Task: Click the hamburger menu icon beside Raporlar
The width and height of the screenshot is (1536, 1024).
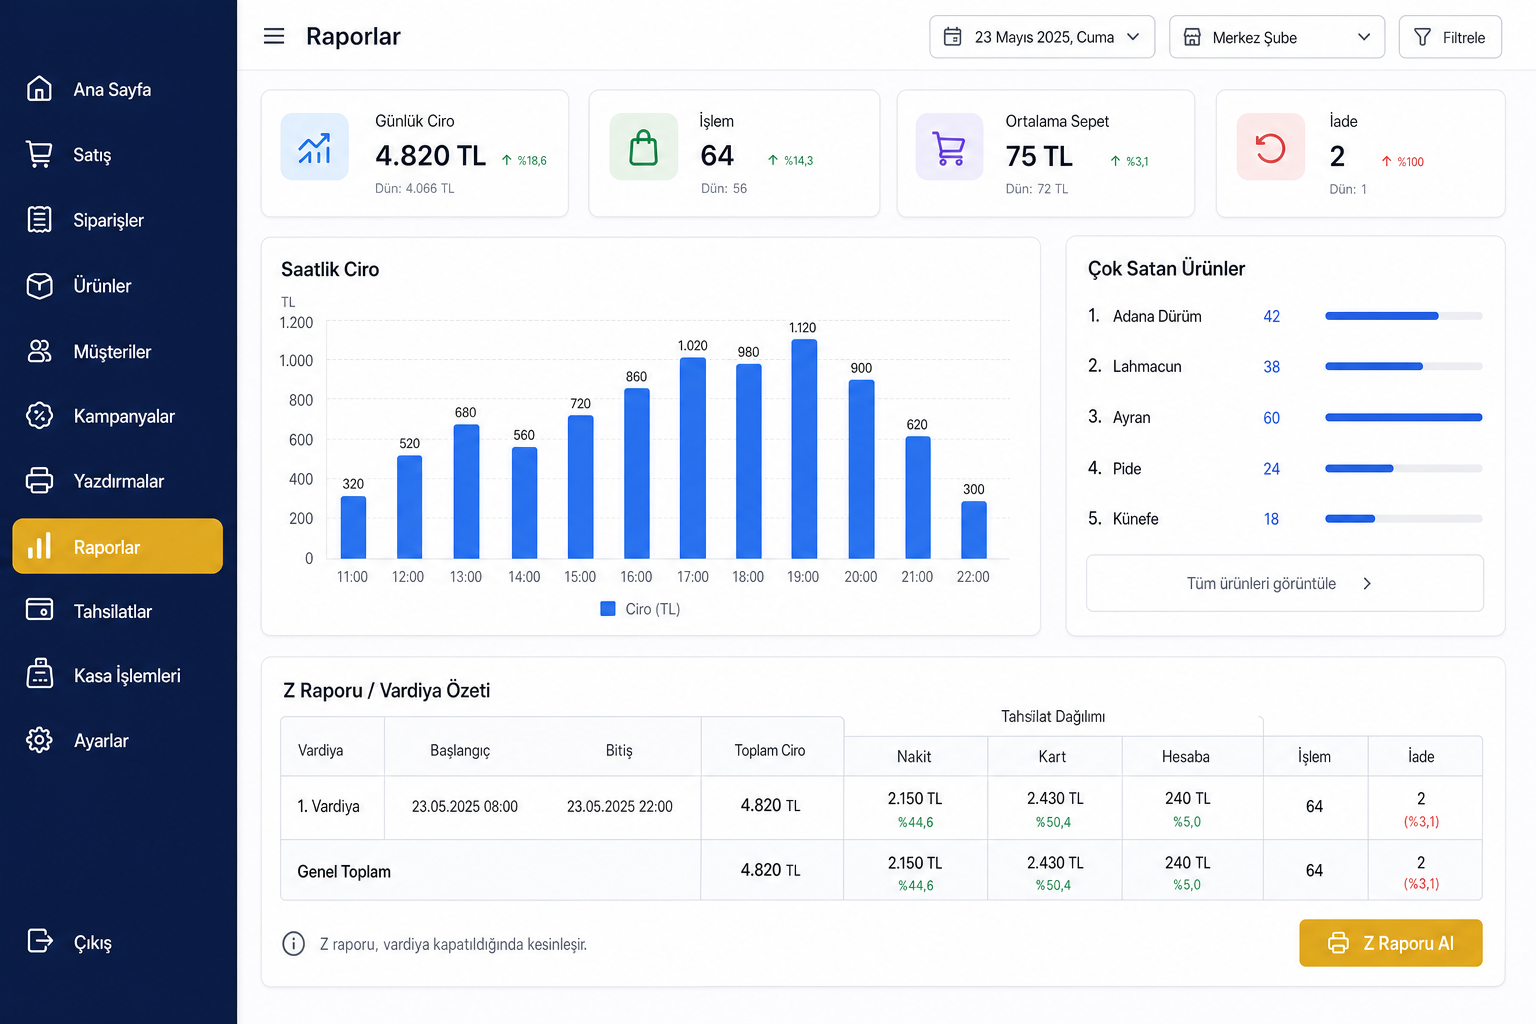Action: pos(274,37)
